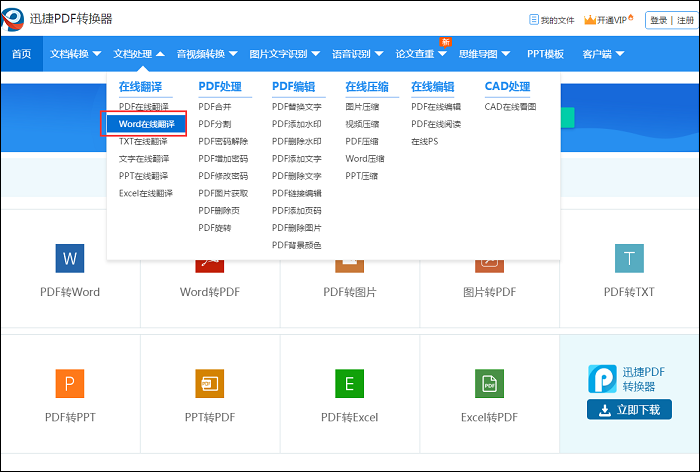
Task: Expand the 思维导图 dropdown menu
Action: pos(484,54)
